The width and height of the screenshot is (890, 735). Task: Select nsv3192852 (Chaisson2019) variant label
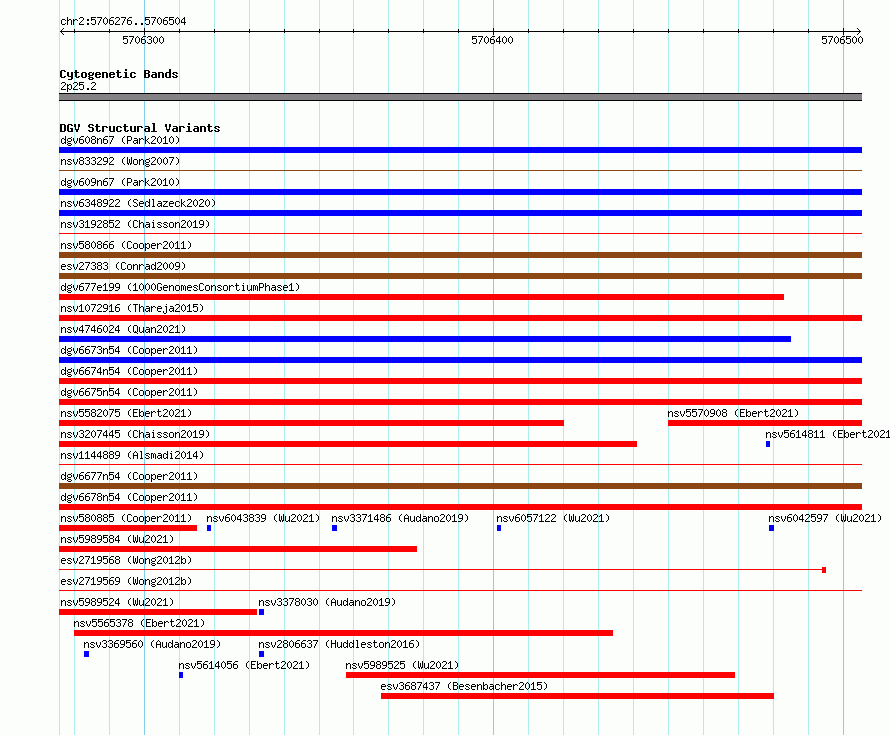(x=135, y=224)
